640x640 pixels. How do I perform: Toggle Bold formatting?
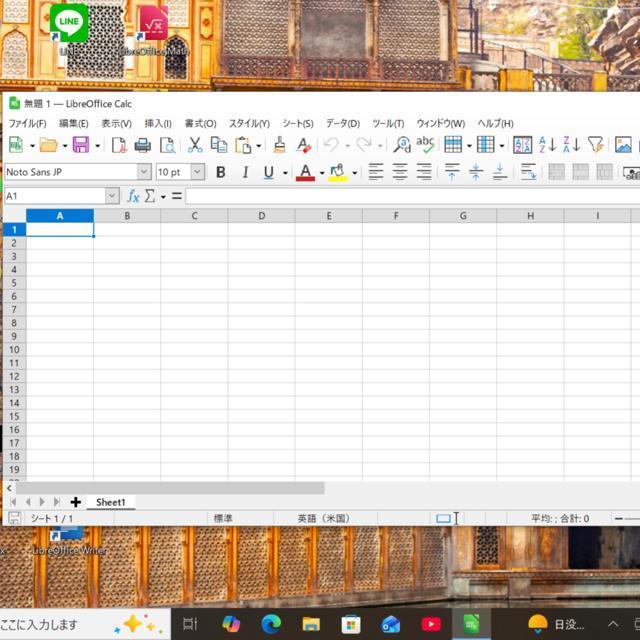(221, 172)
